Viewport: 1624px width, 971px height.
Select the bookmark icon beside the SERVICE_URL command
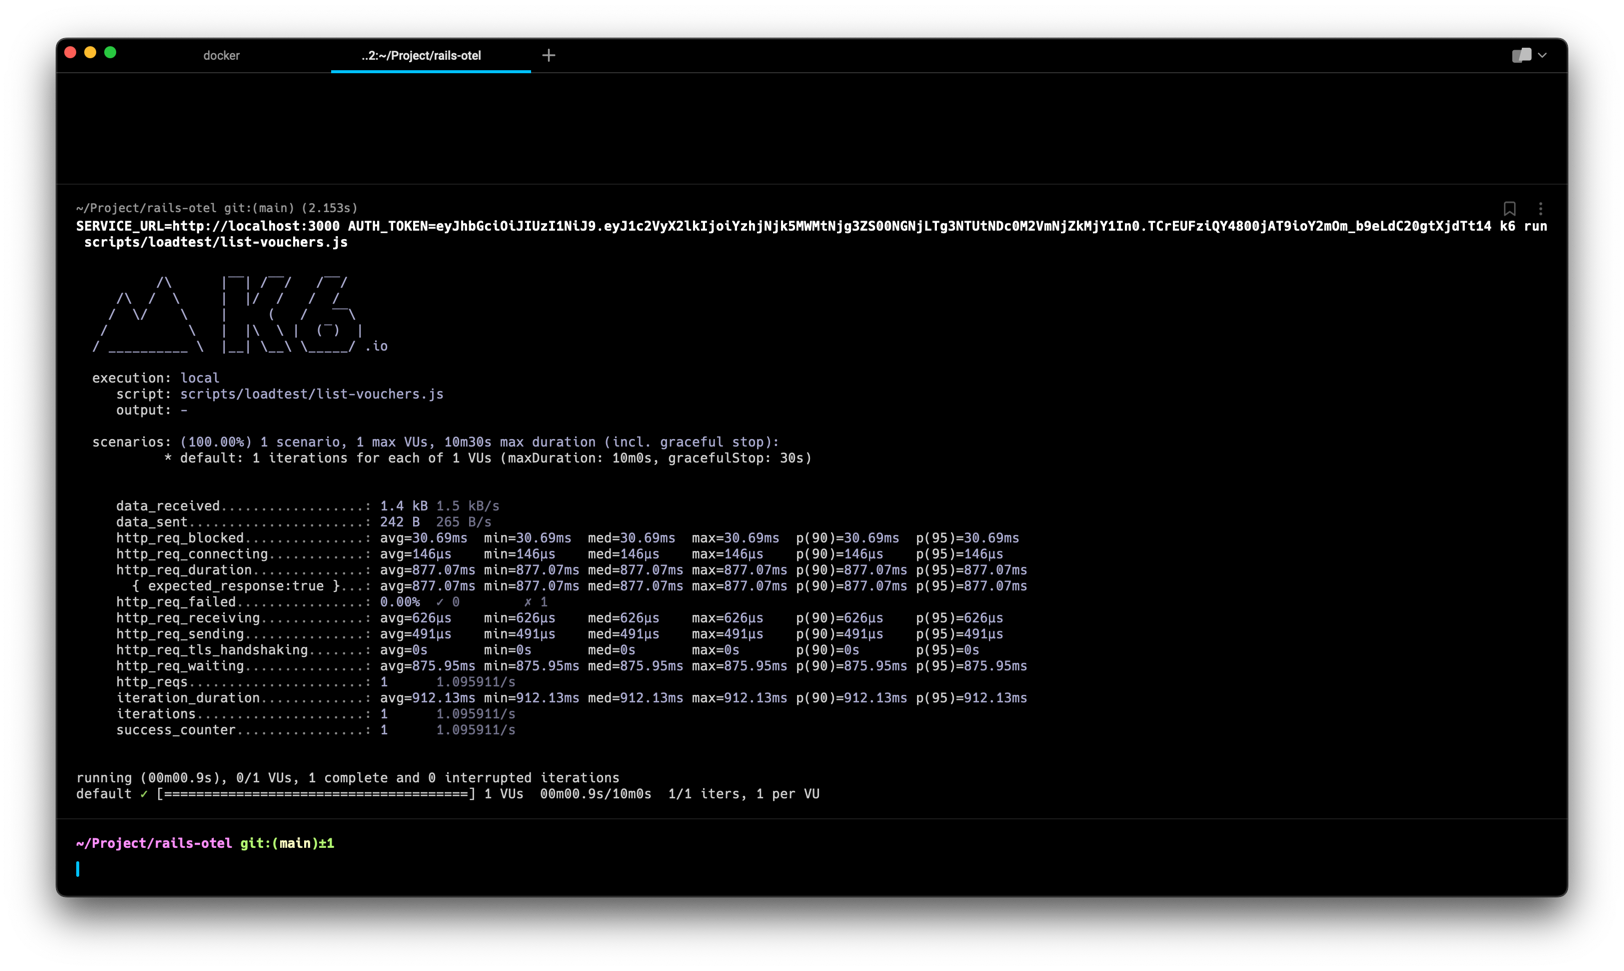coord(1510,208)
